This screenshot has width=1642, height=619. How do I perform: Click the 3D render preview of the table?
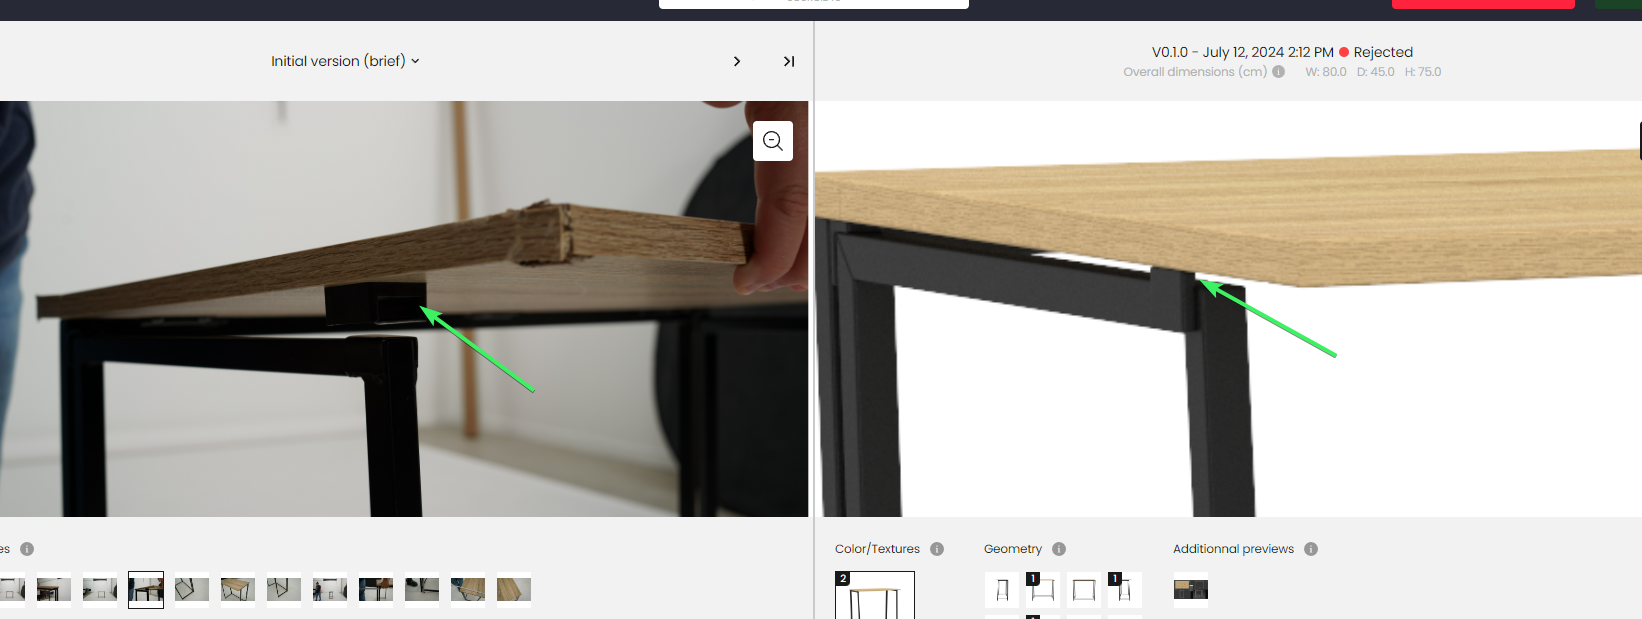coord(1229,309)
